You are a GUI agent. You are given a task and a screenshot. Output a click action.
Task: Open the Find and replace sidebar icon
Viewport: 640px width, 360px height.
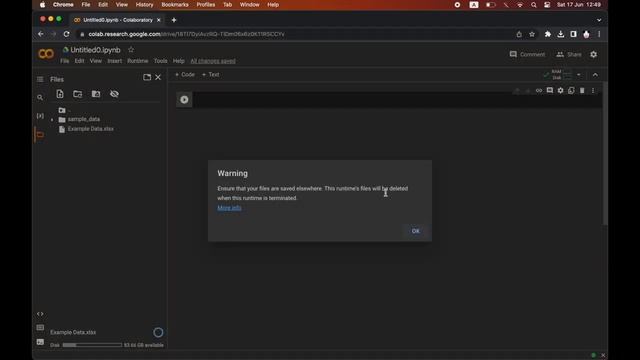[x=40, y=98]
